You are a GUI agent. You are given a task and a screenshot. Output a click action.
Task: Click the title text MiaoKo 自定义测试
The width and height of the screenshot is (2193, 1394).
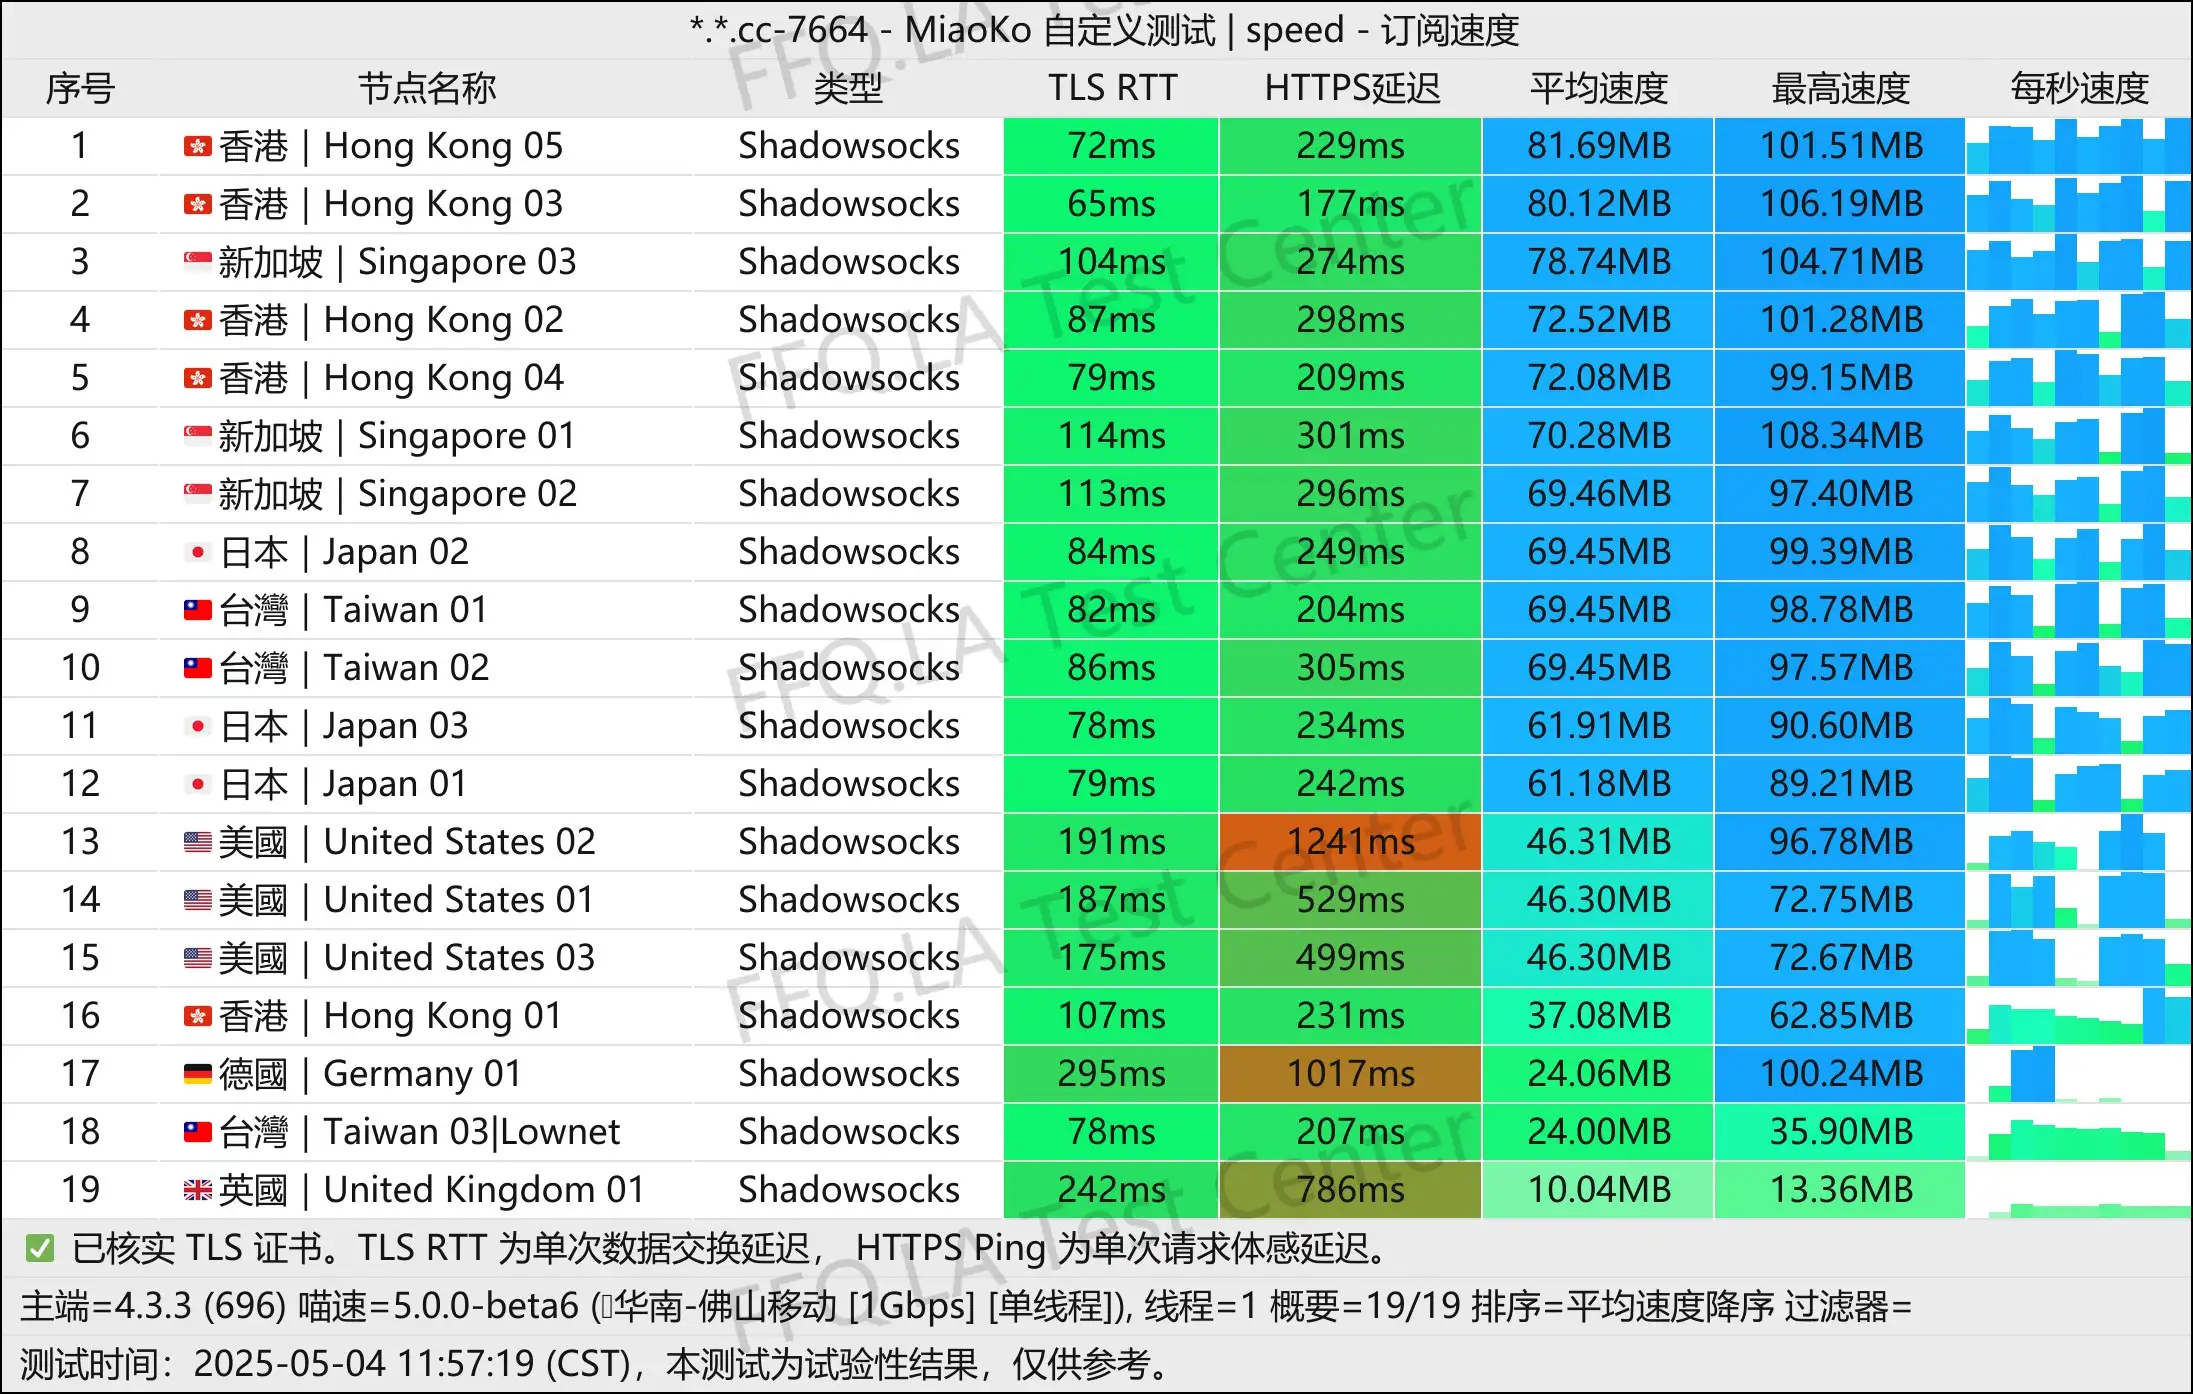click(x=1060, y=31)
